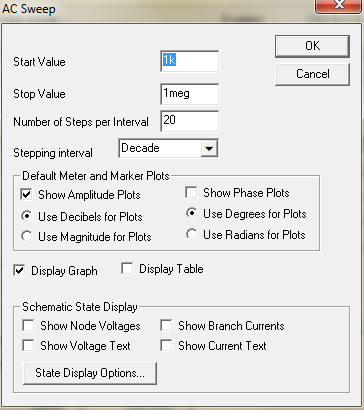Enable Display Table option
The image size is (364, 410).
point(127,269)
